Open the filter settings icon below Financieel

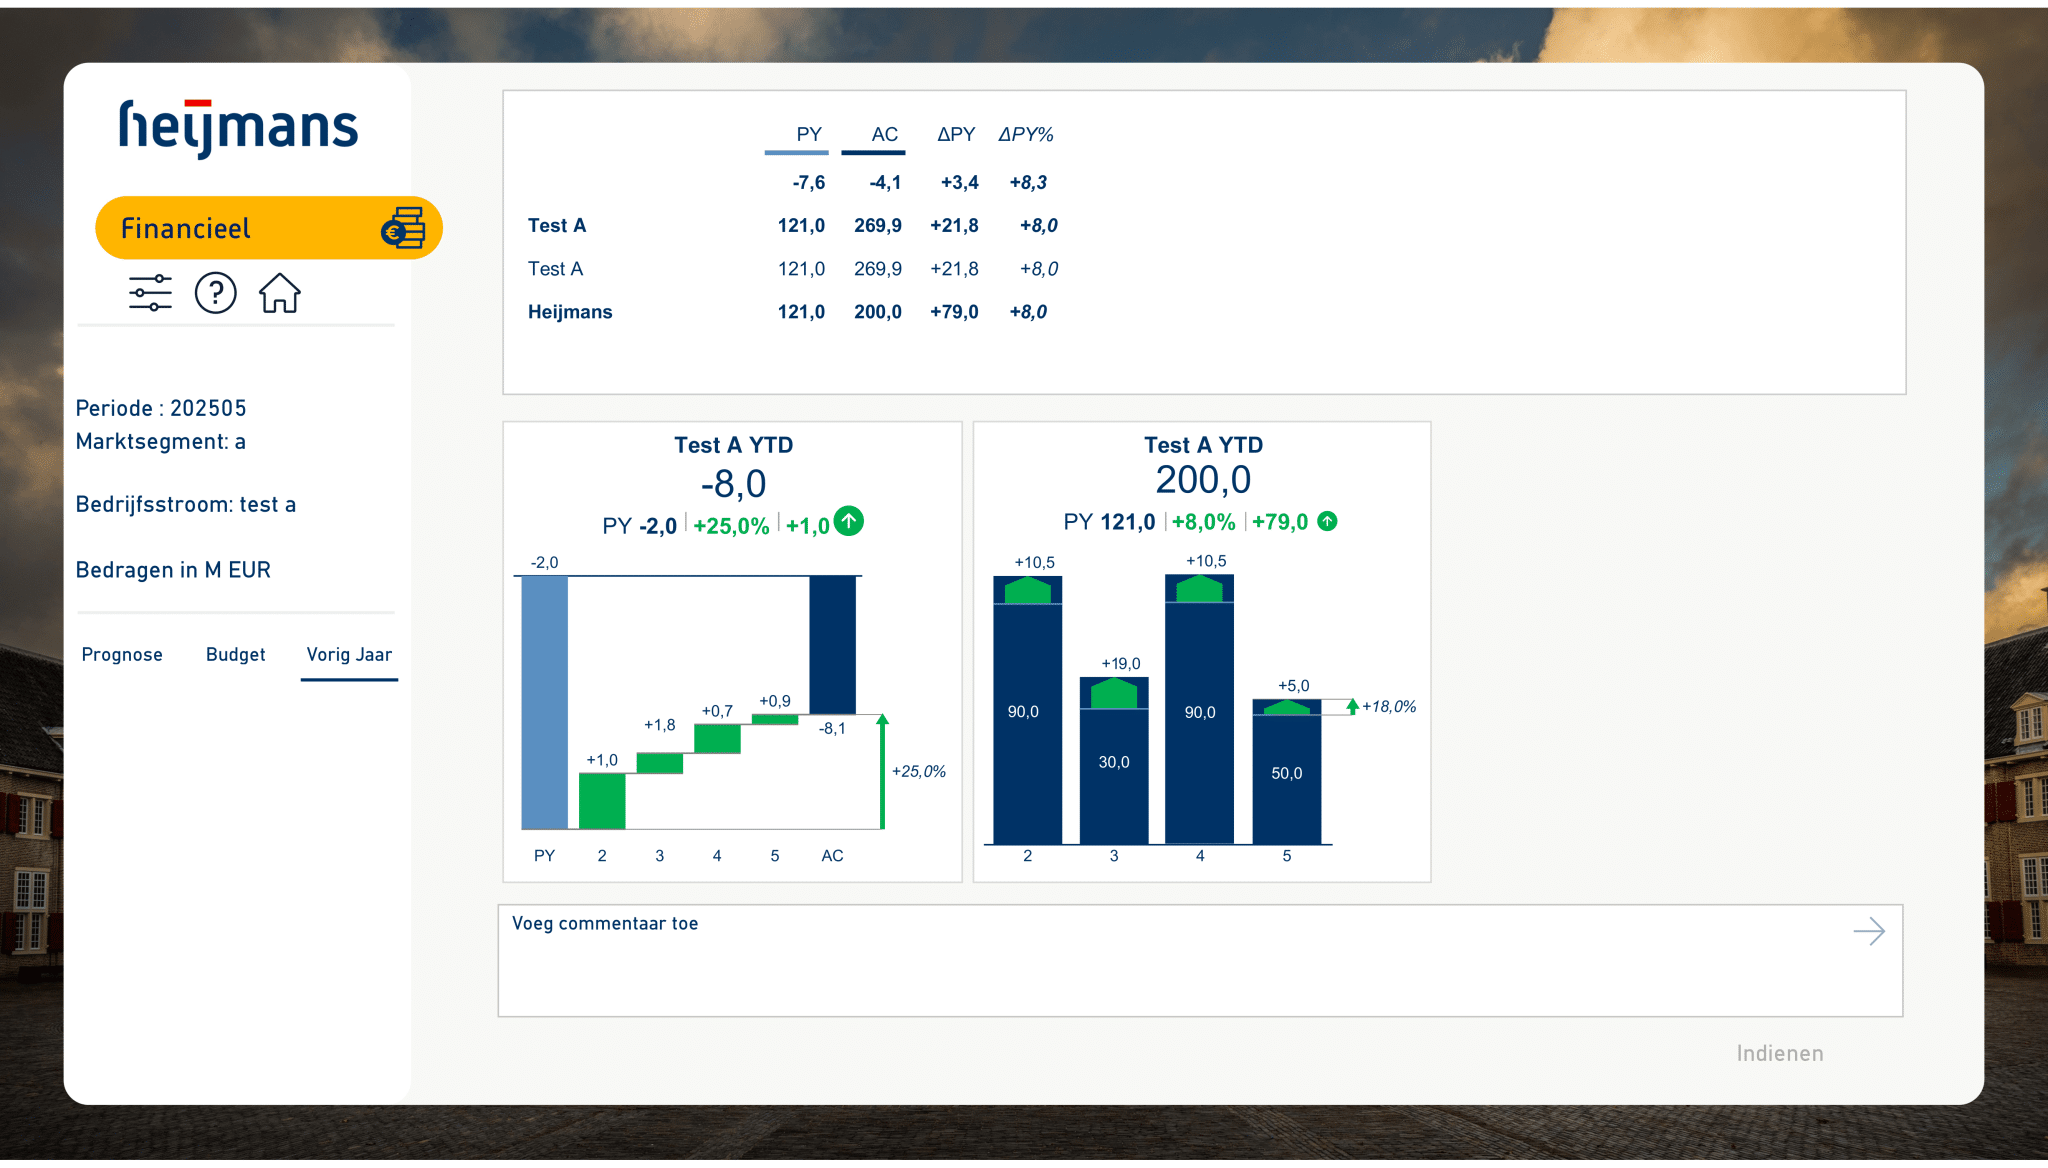click(x=148, y=292)
